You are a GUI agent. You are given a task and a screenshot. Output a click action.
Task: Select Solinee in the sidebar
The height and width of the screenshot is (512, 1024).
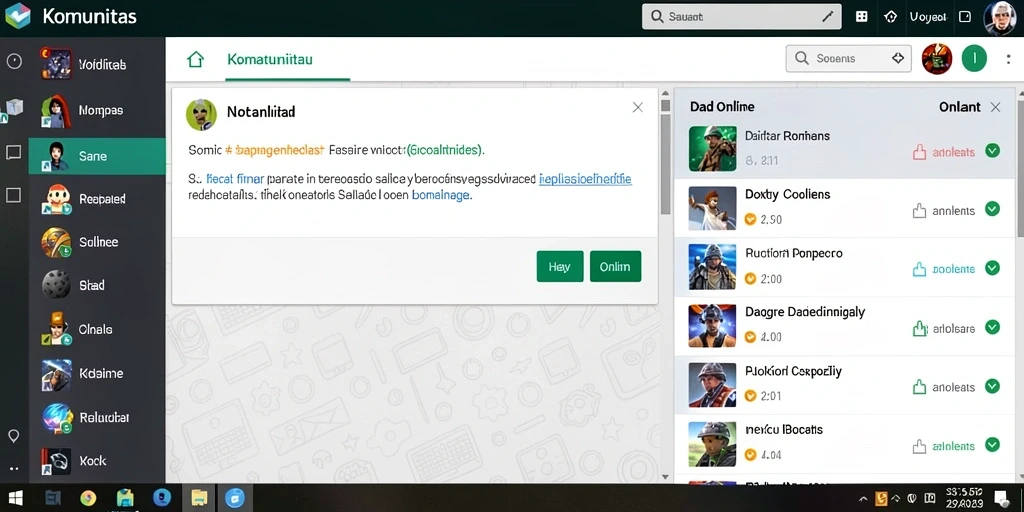(x=97, y=242)
